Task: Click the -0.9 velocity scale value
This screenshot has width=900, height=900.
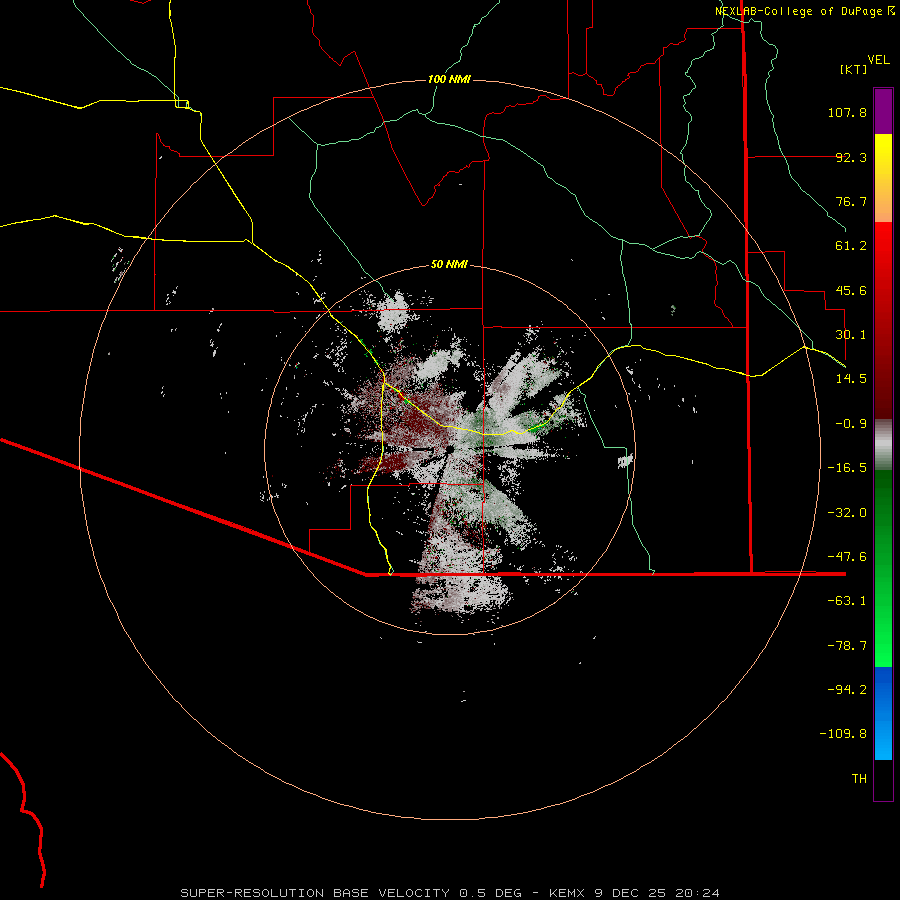Action: [x=851, y=424]
